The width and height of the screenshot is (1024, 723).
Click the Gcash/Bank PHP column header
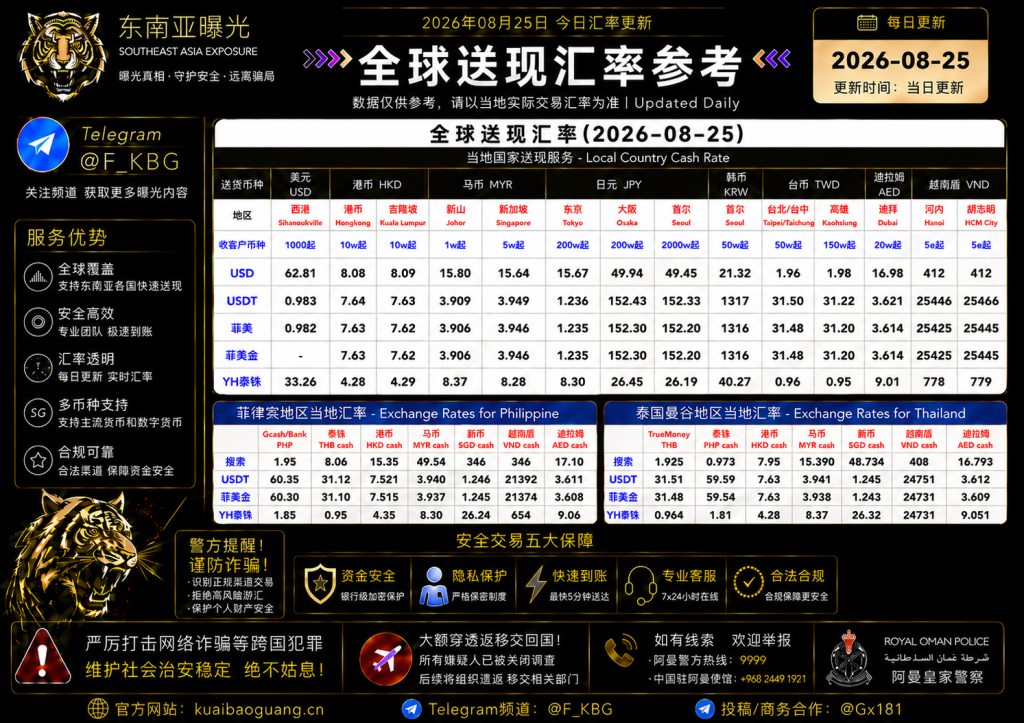click(285, 439)
